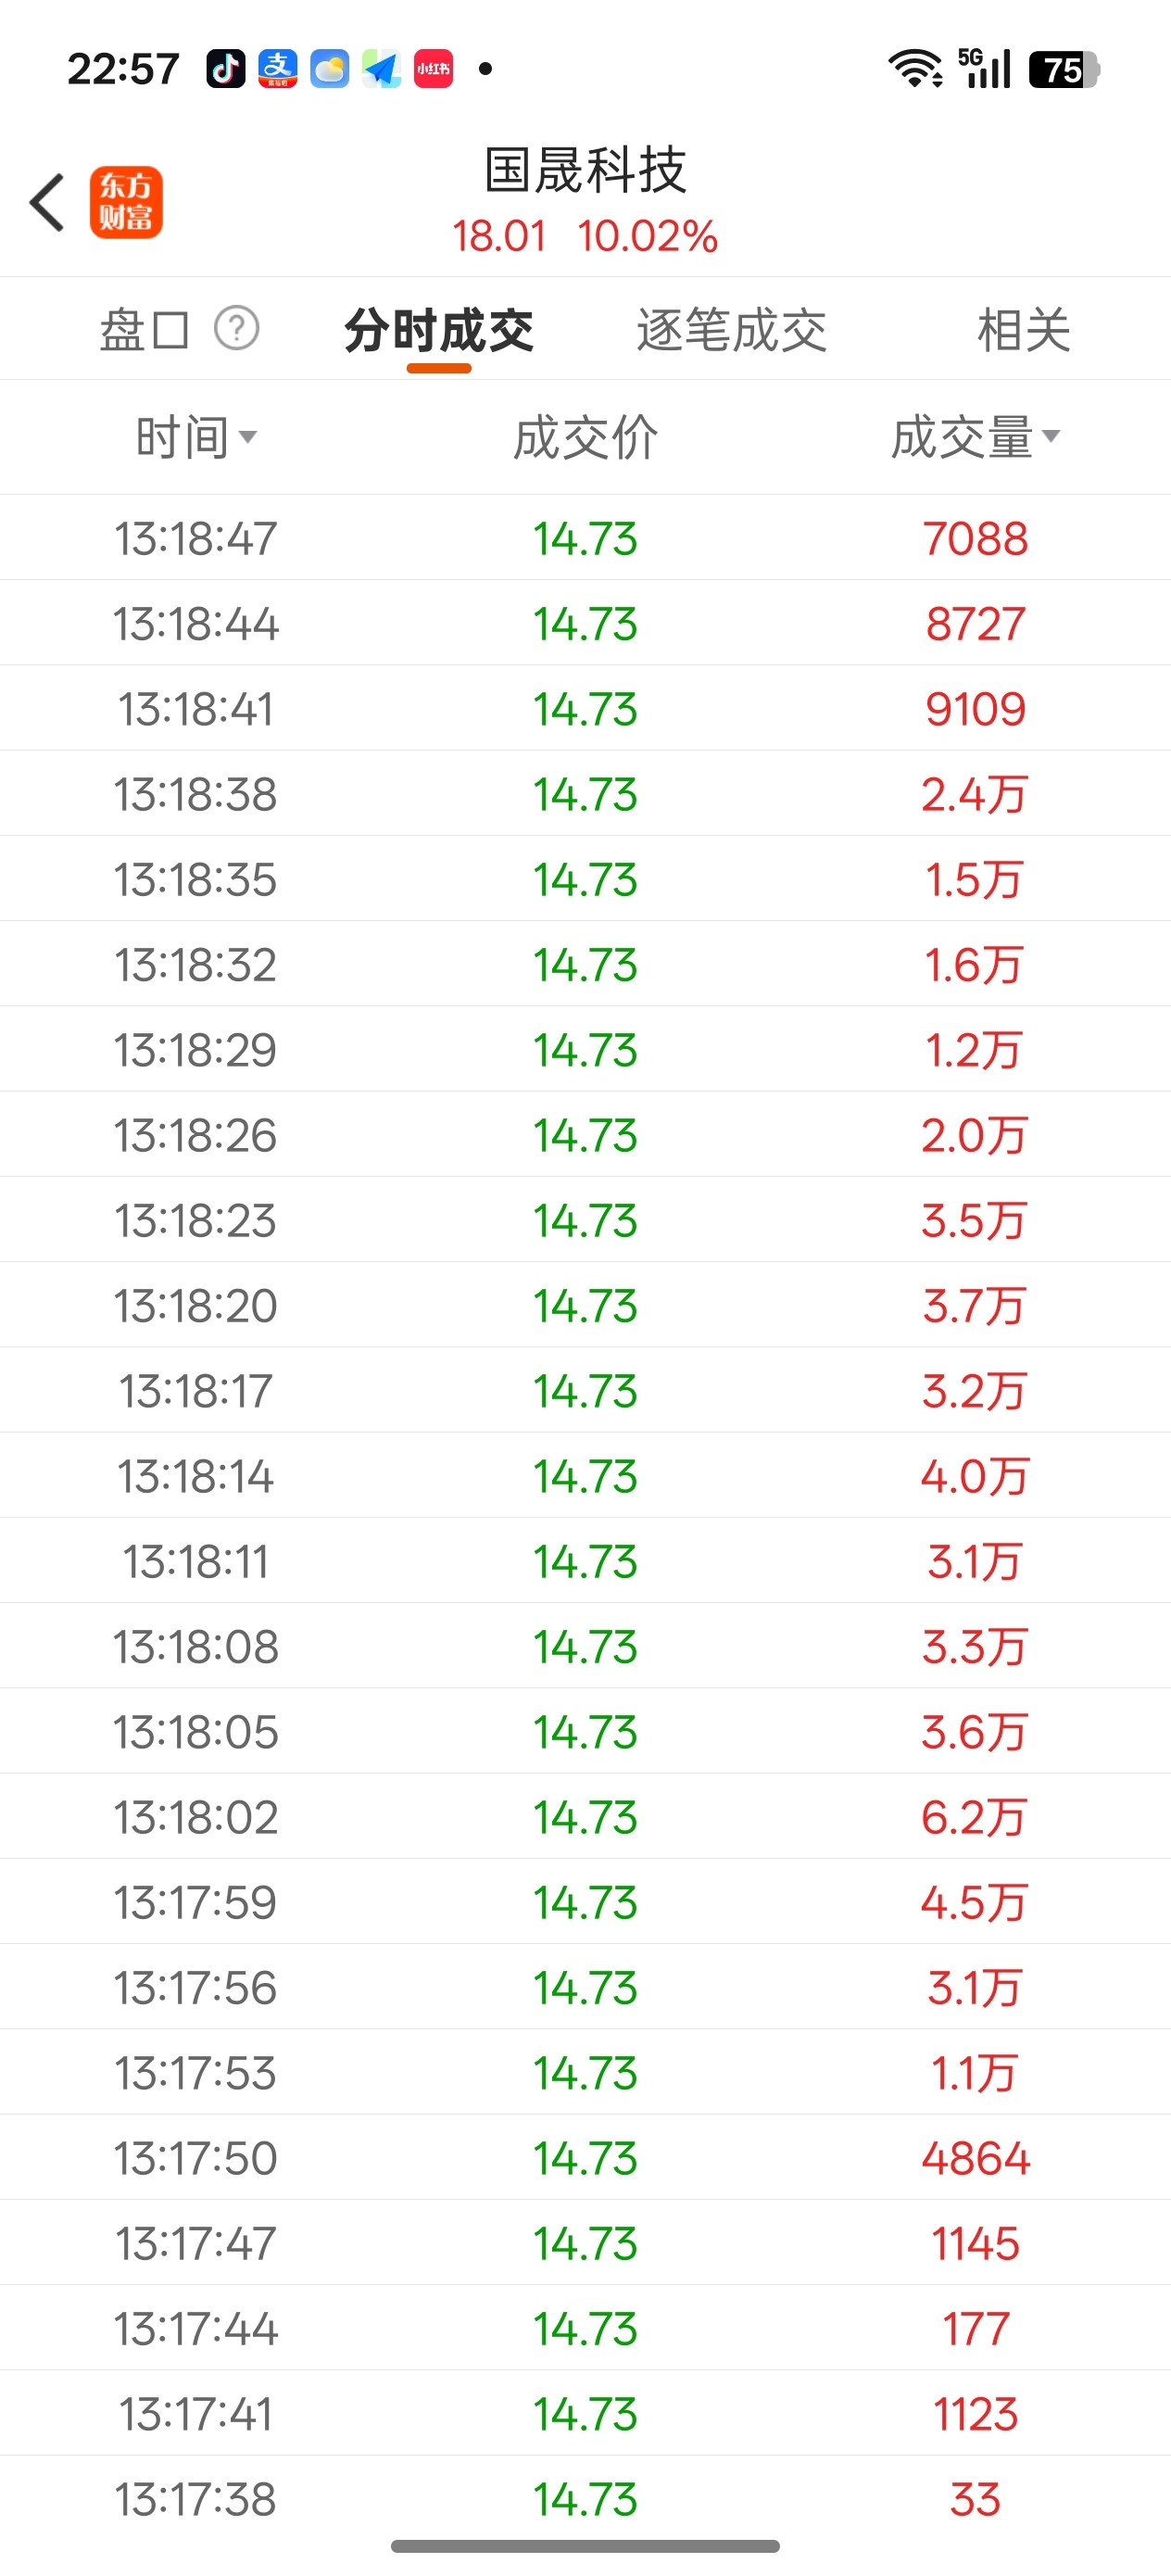Tap the question mark help icon
1171x2576 pixels.
point(237,328)
